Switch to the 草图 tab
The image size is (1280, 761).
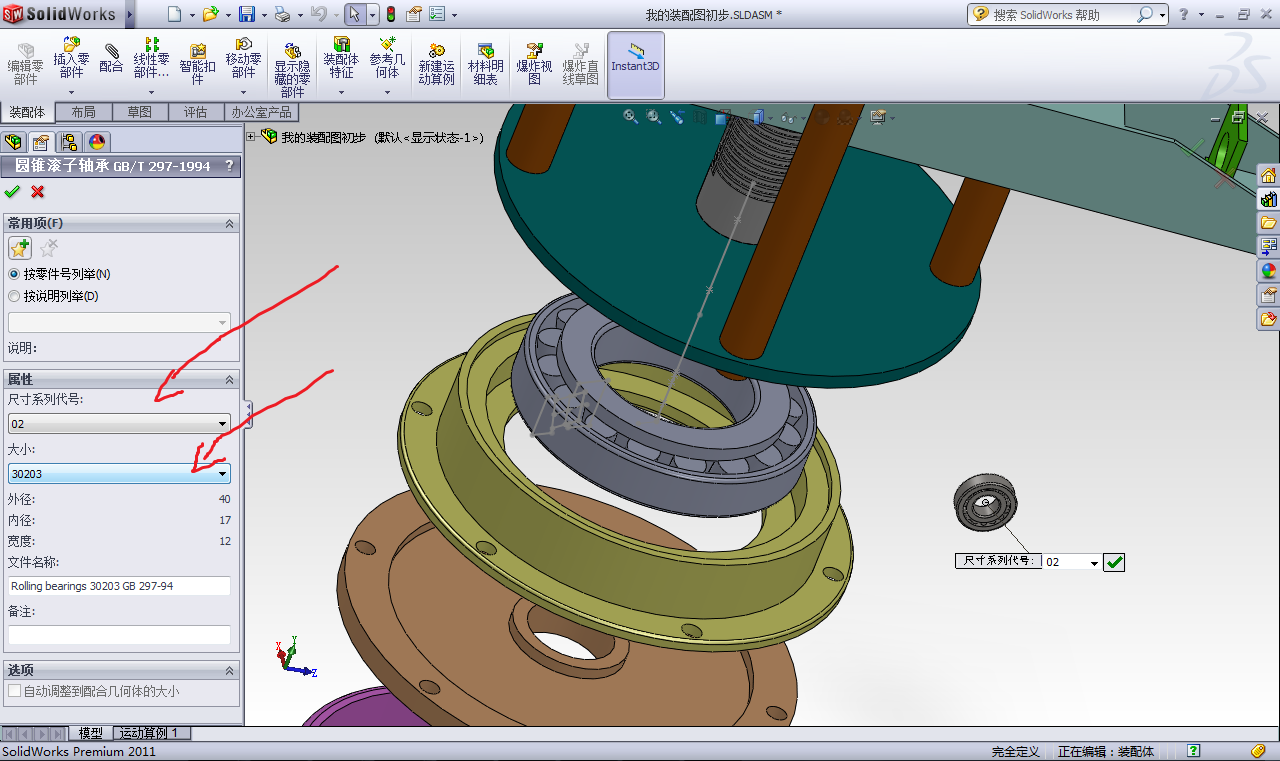point(139,112)
